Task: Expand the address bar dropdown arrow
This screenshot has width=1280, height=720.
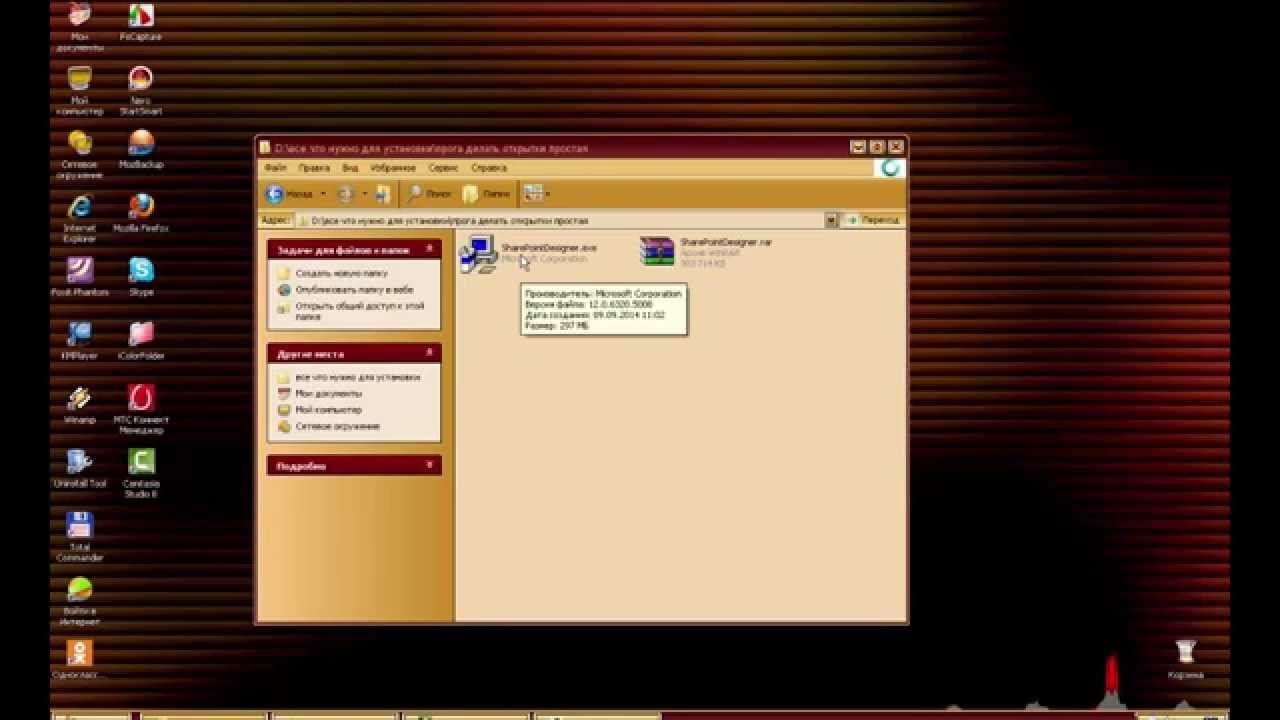Action: pyautogui.click(x=831, y=220)
